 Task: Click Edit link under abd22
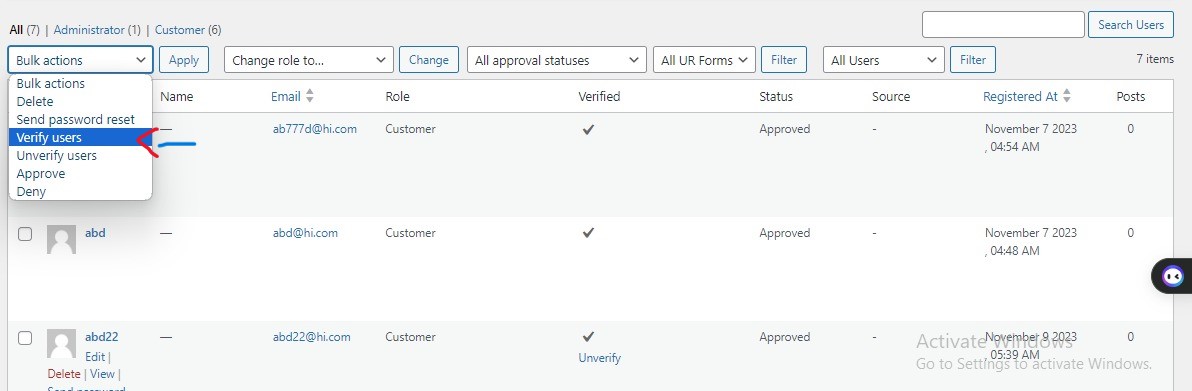pos(95,356)
